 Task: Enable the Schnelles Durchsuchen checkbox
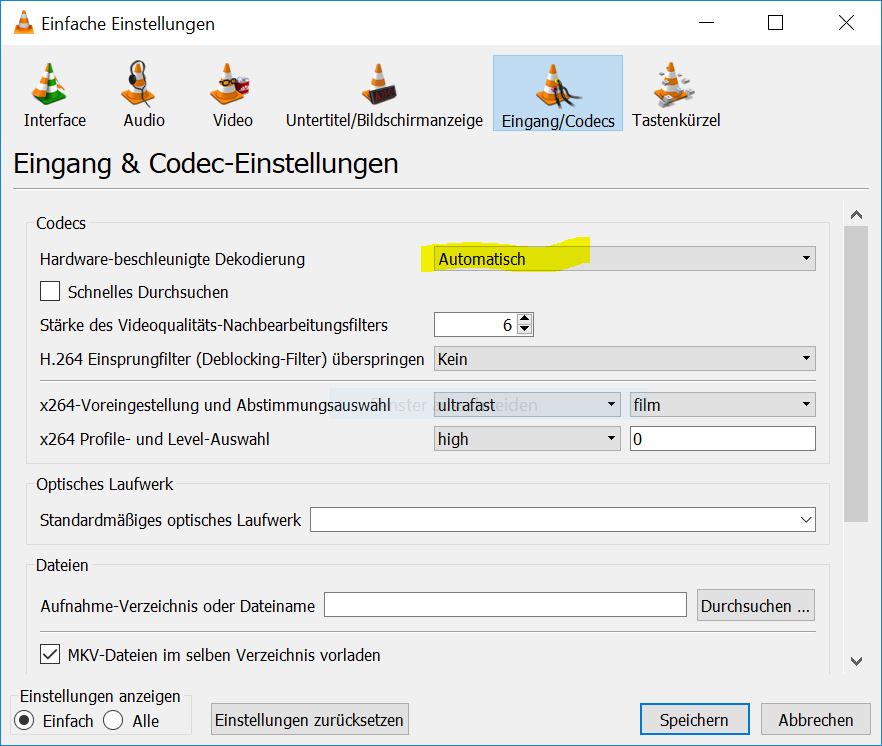50,291
